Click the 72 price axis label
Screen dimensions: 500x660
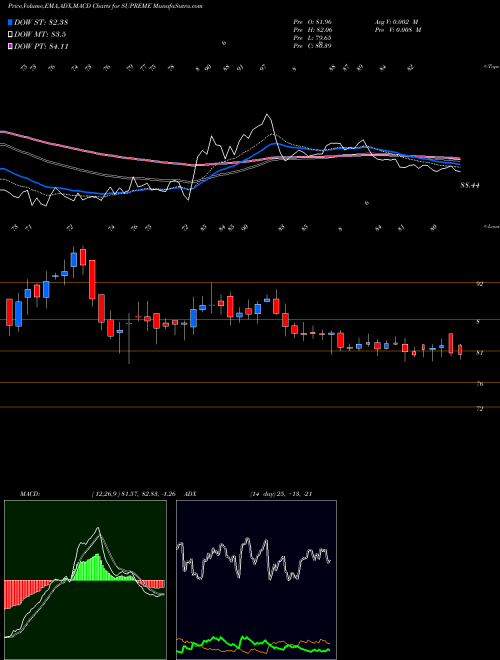click(479, 408)
